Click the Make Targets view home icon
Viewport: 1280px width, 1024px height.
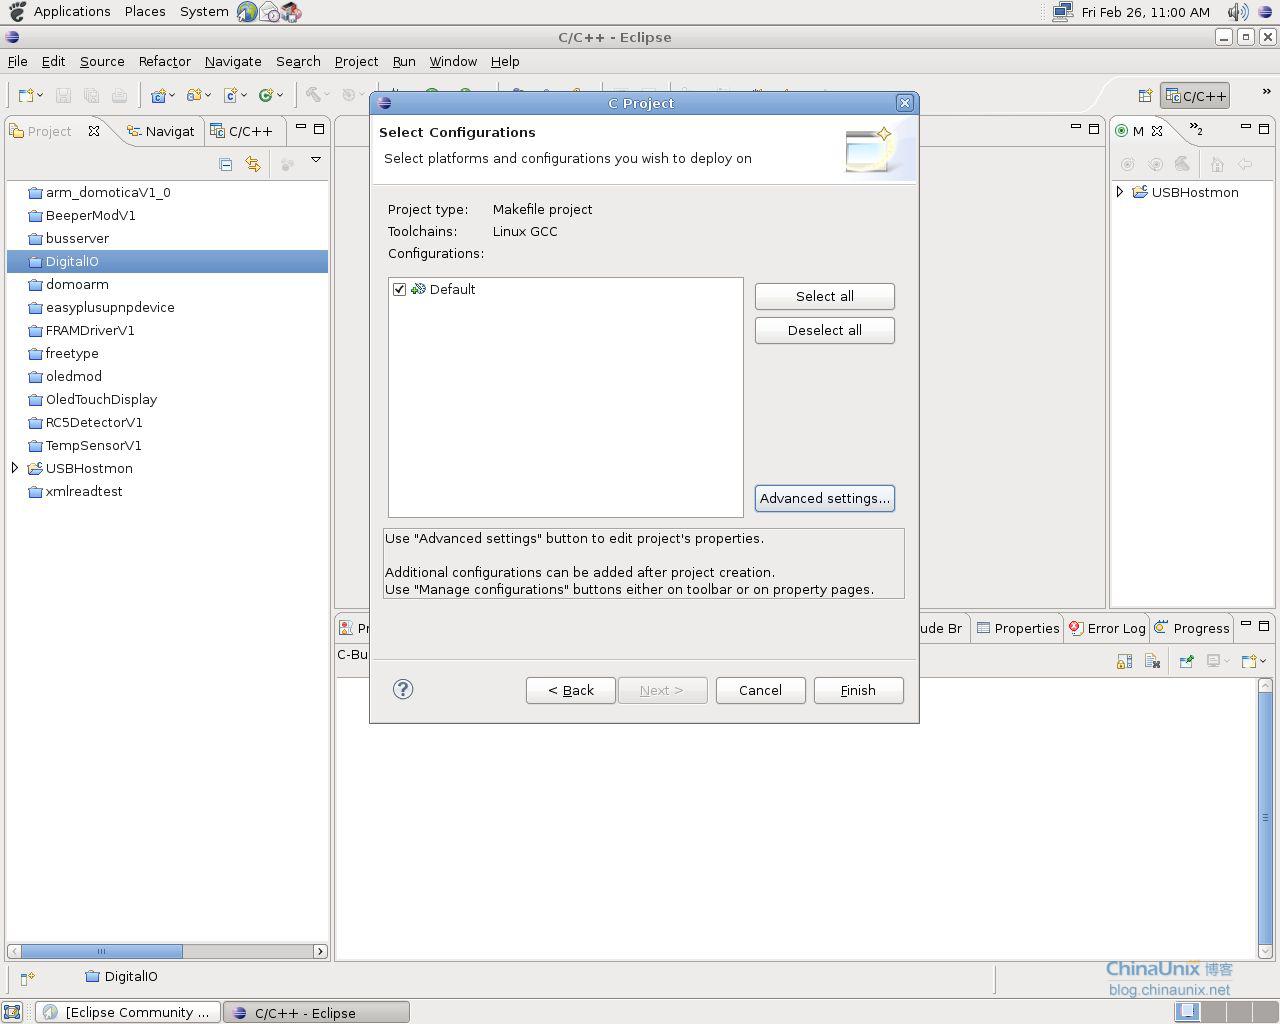coord(1217,164)
